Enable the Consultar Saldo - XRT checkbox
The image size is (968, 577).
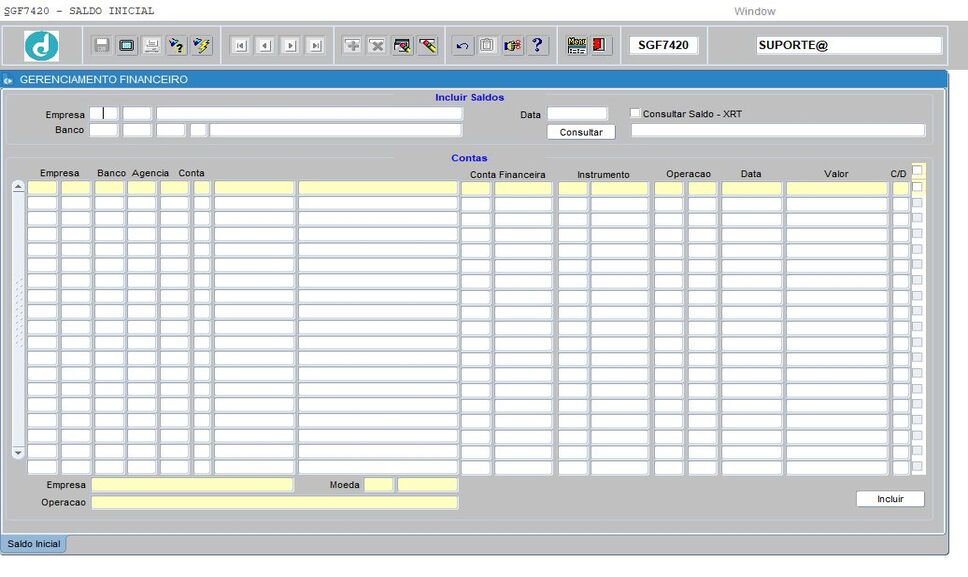[x=635, y=113]
